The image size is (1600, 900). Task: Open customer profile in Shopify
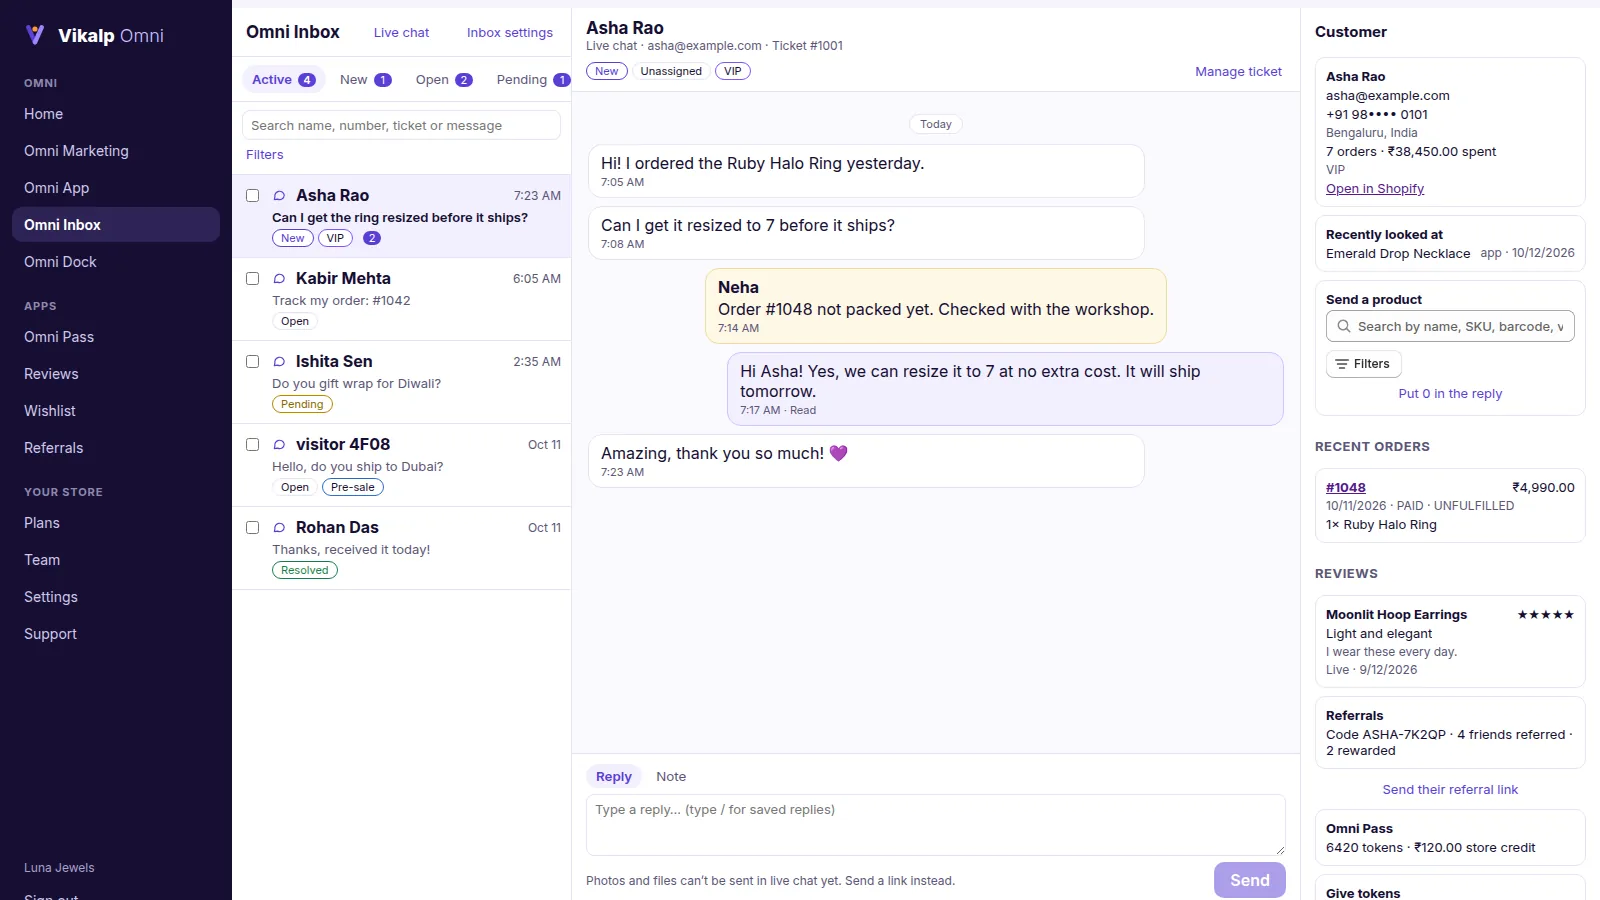coord(1375,189)
